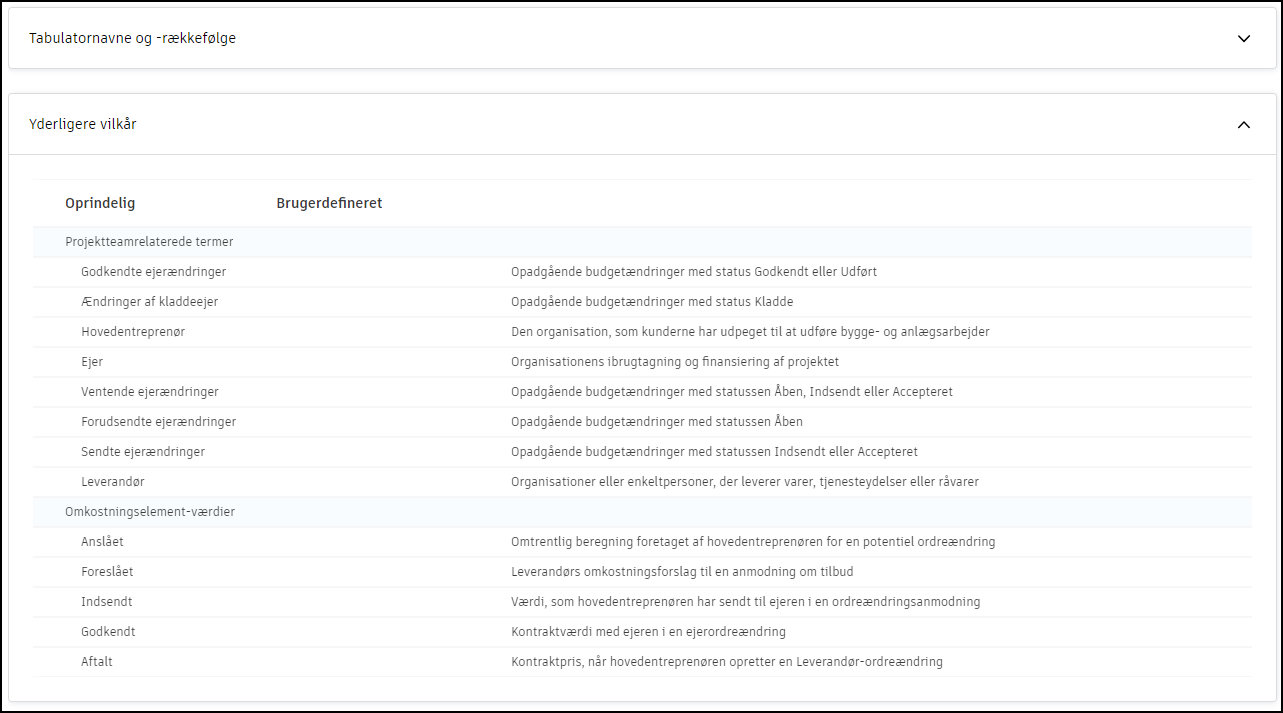Expand the Tabulatornavne og -rækkefølge section
Screen dimensions: 1283x713
click(1243, 39)
